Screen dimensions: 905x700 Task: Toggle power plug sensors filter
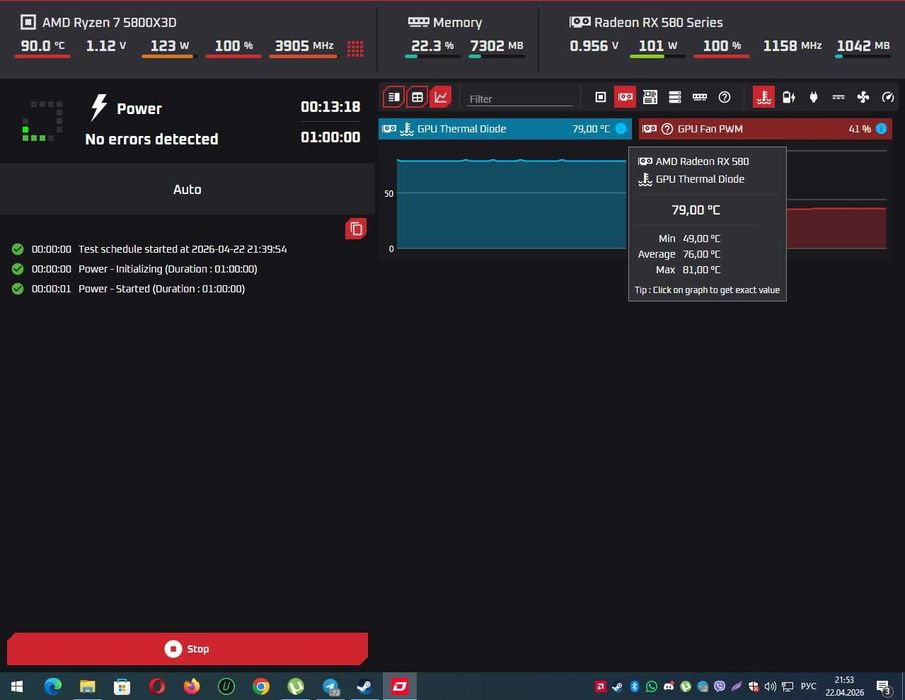[x=813, y=97]
